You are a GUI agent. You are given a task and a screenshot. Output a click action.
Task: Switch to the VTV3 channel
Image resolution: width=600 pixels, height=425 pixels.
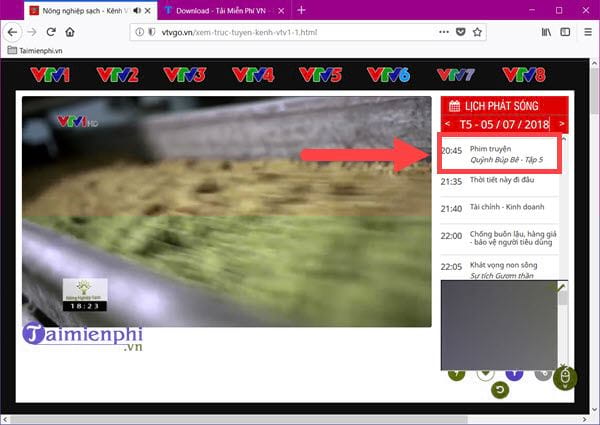(184, 75)
